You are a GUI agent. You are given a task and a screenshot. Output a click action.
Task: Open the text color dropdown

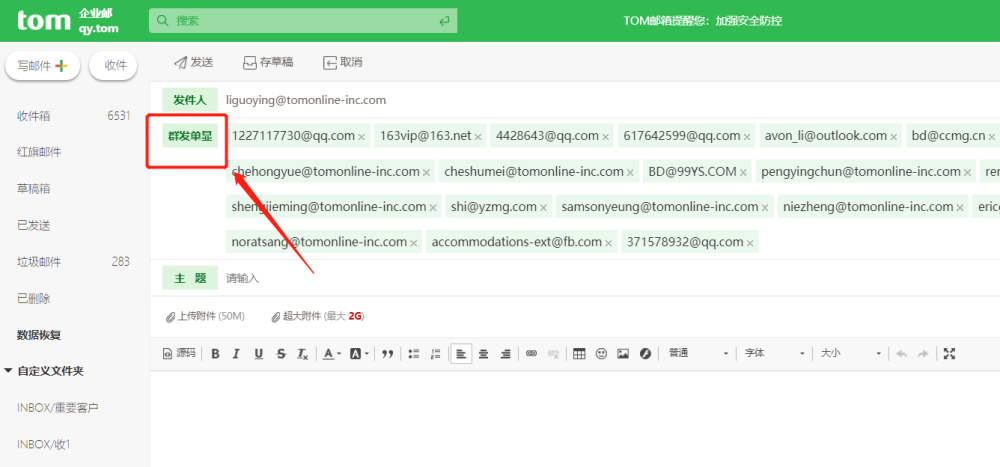click(331, 353)
